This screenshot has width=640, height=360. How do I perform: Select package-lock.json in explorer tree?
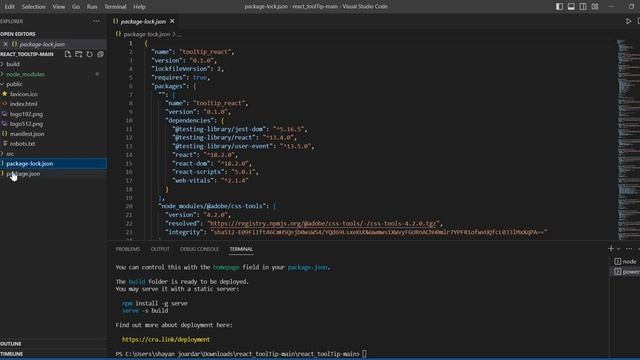click(29, 164)
